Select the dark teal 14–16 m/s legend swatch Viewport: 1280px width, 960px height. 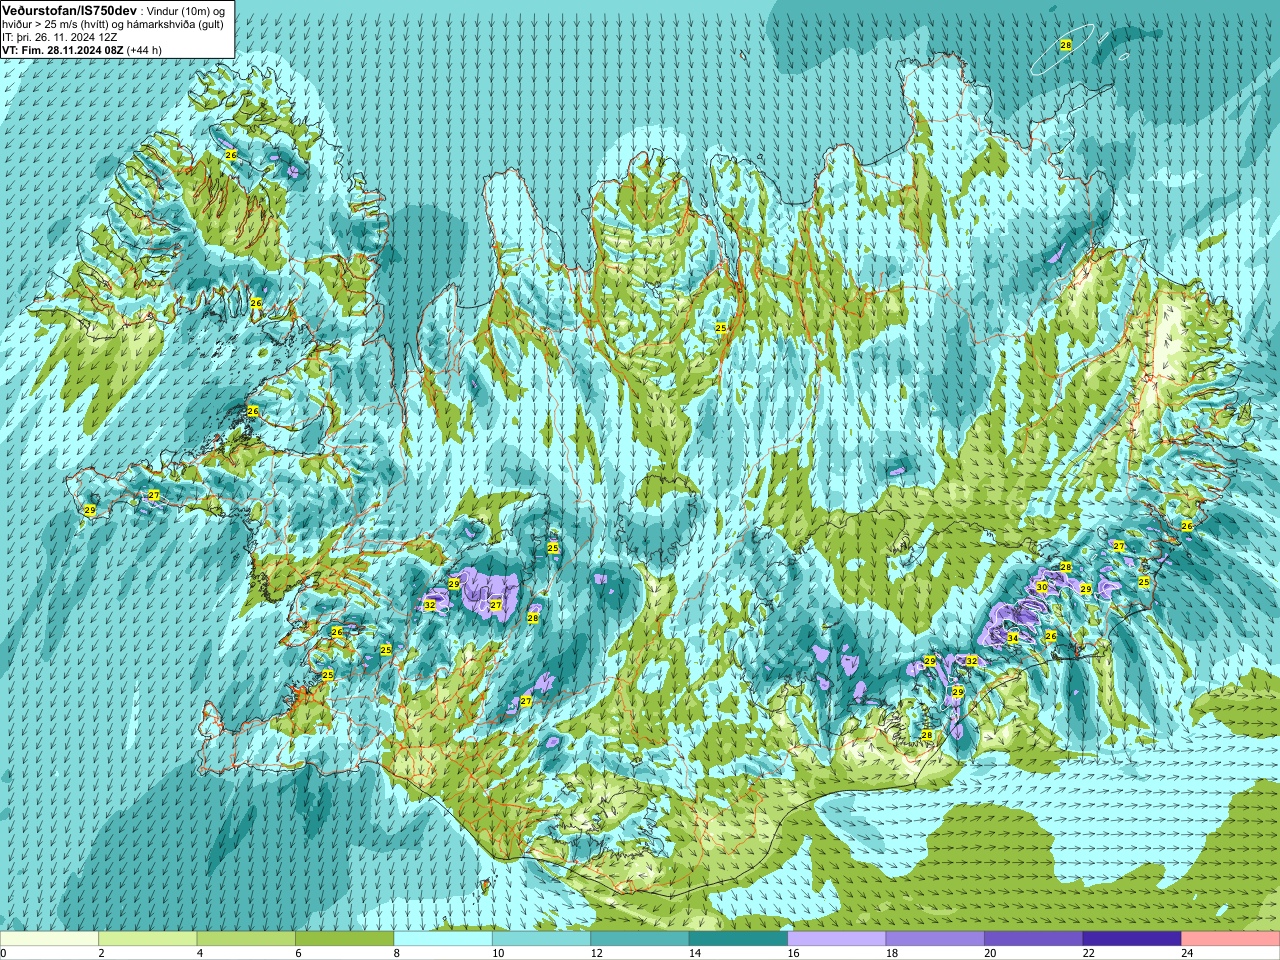click(x=738, y=939)
